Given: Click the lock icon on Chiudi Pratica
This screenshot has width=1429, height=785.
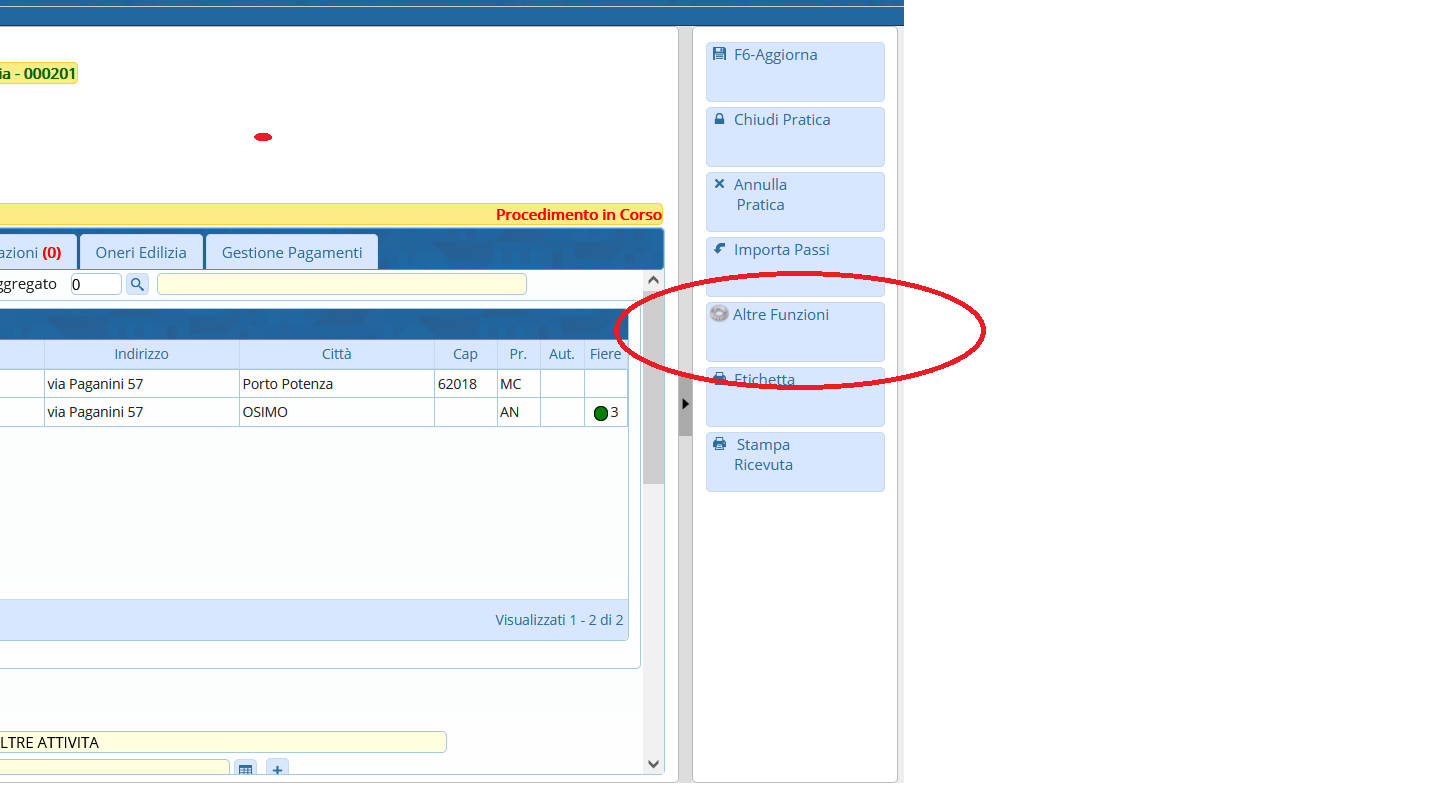Looking at the screenshot, I should pos(719,119).
